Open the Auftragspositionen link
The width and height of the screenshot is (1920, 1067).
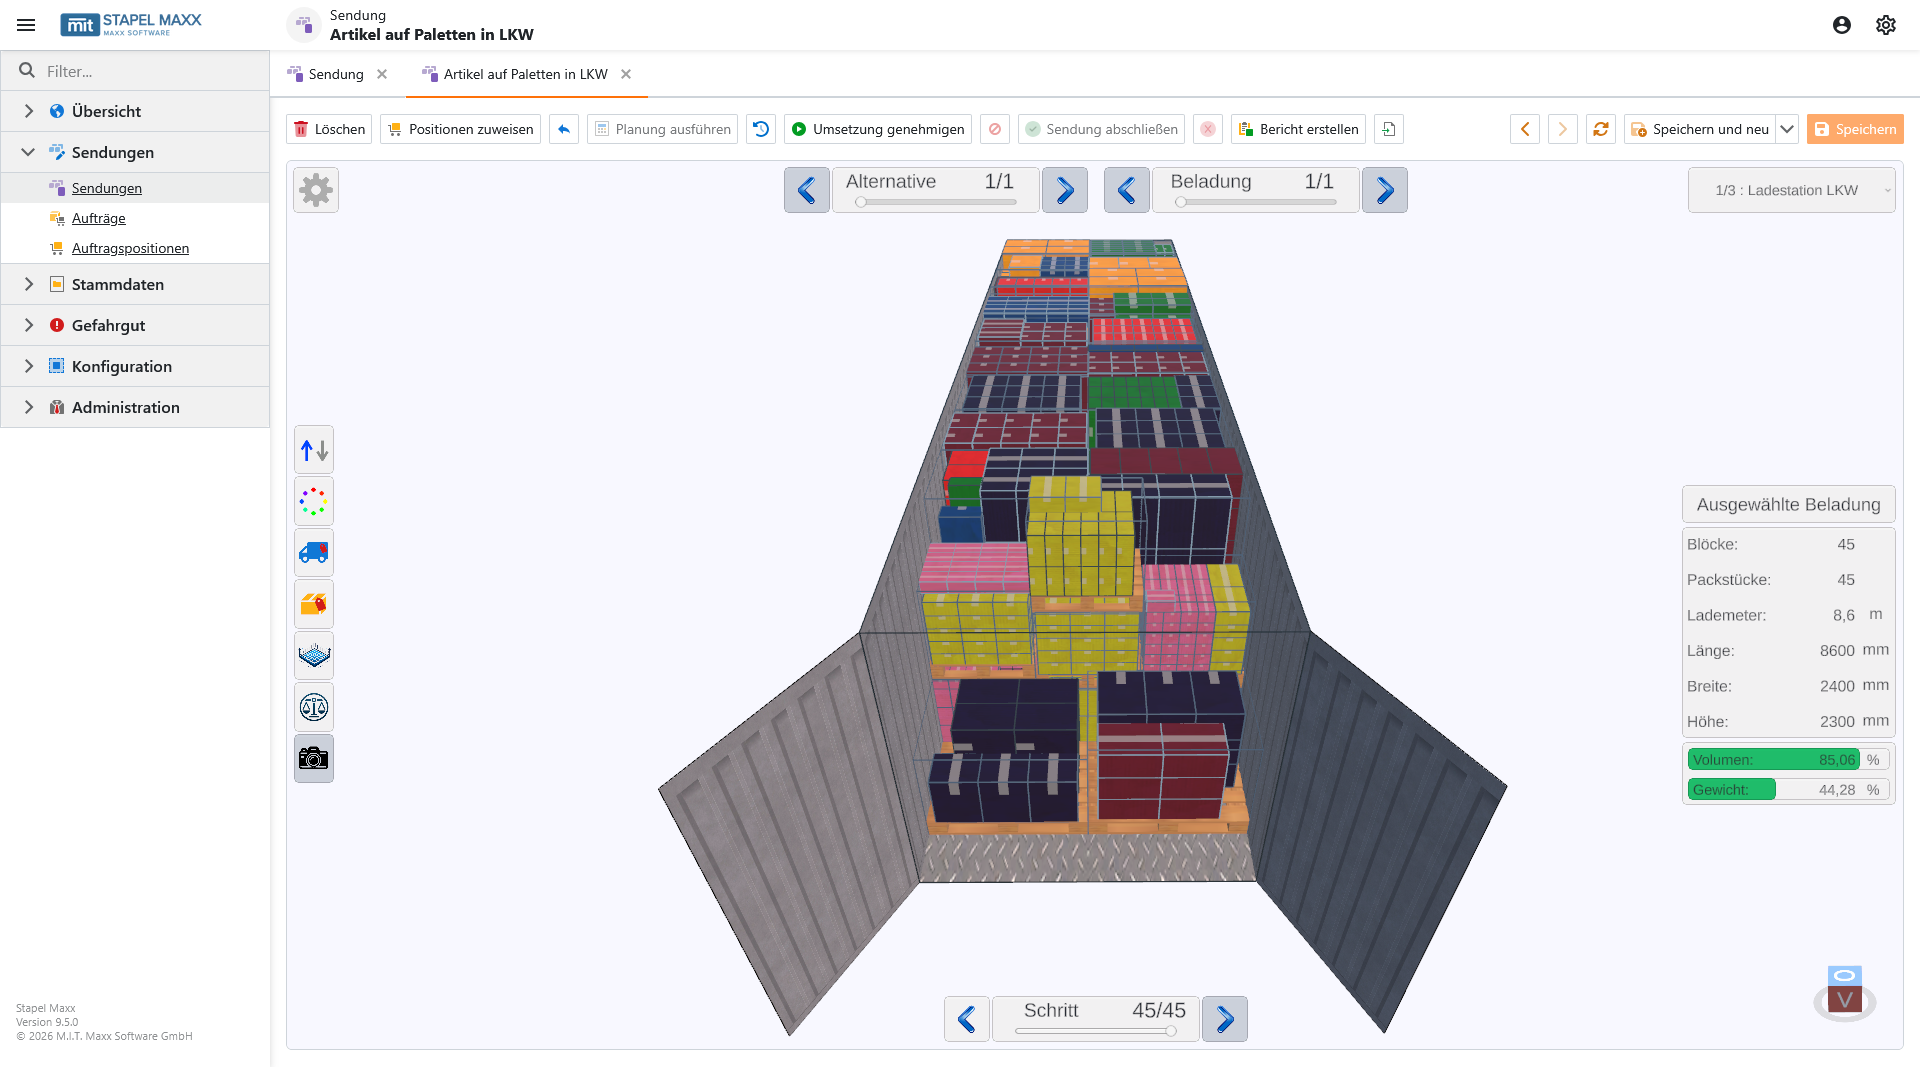[131, 248]
